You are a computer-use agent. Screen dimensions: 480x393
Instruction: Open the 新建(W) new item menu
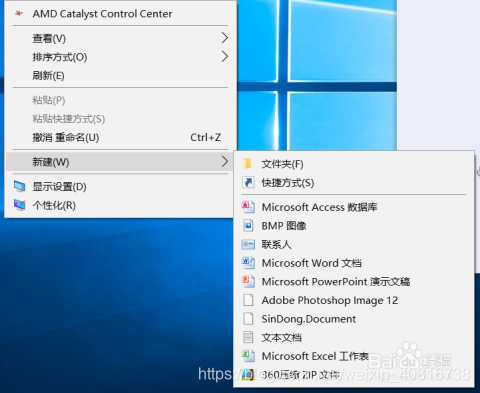(120, 162)
